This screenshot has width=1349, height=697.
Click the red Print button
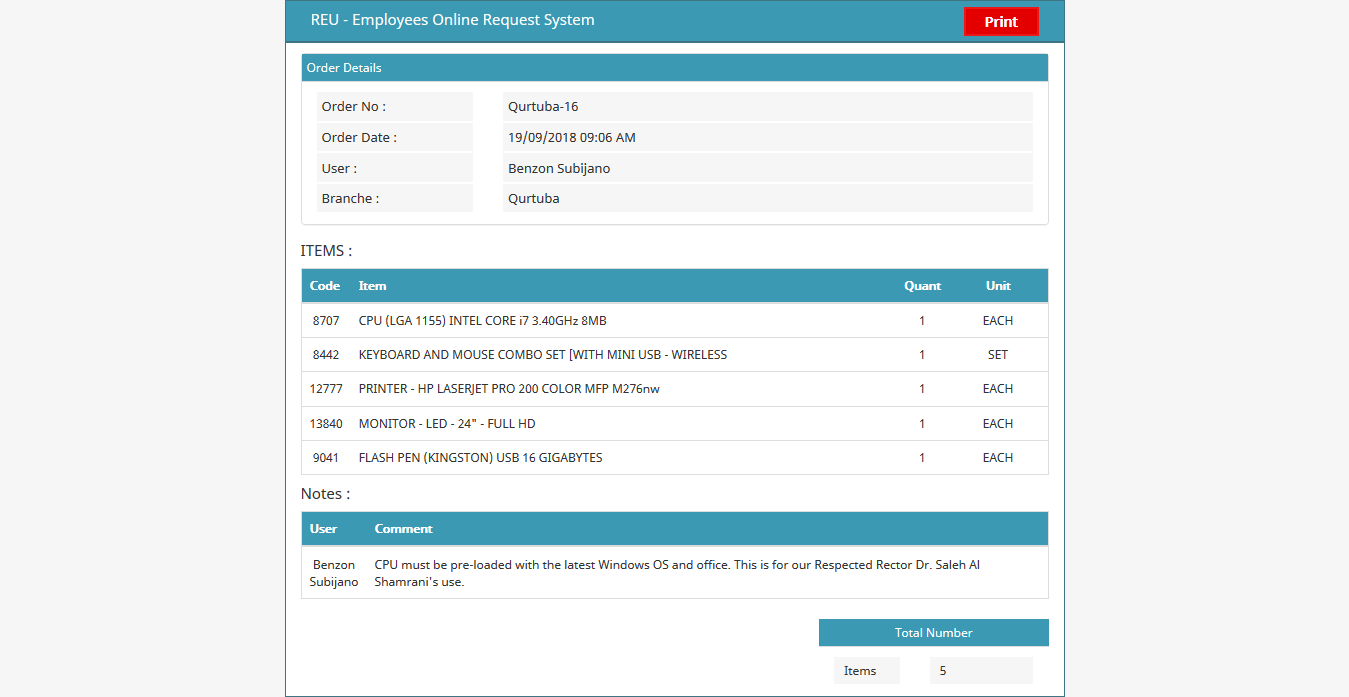[1001, 21]
